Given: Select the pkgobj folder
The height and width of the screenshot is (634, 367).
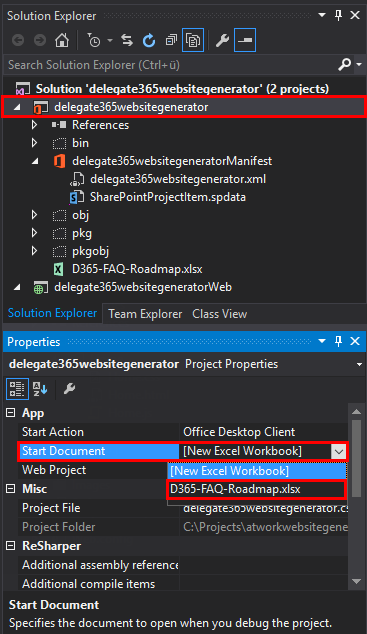Looking at the screenshot, I should point(90,251).
